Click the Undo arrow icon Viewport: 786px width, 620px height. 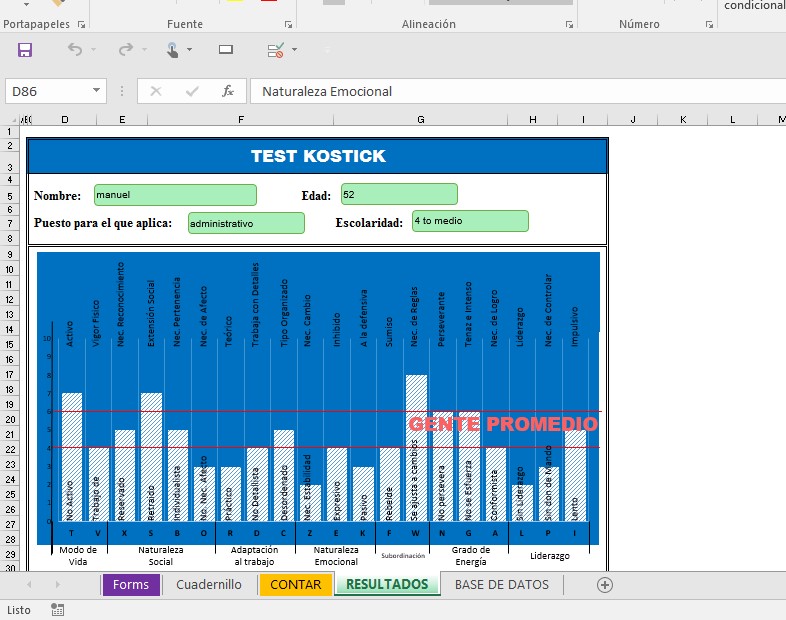(75, 50)
